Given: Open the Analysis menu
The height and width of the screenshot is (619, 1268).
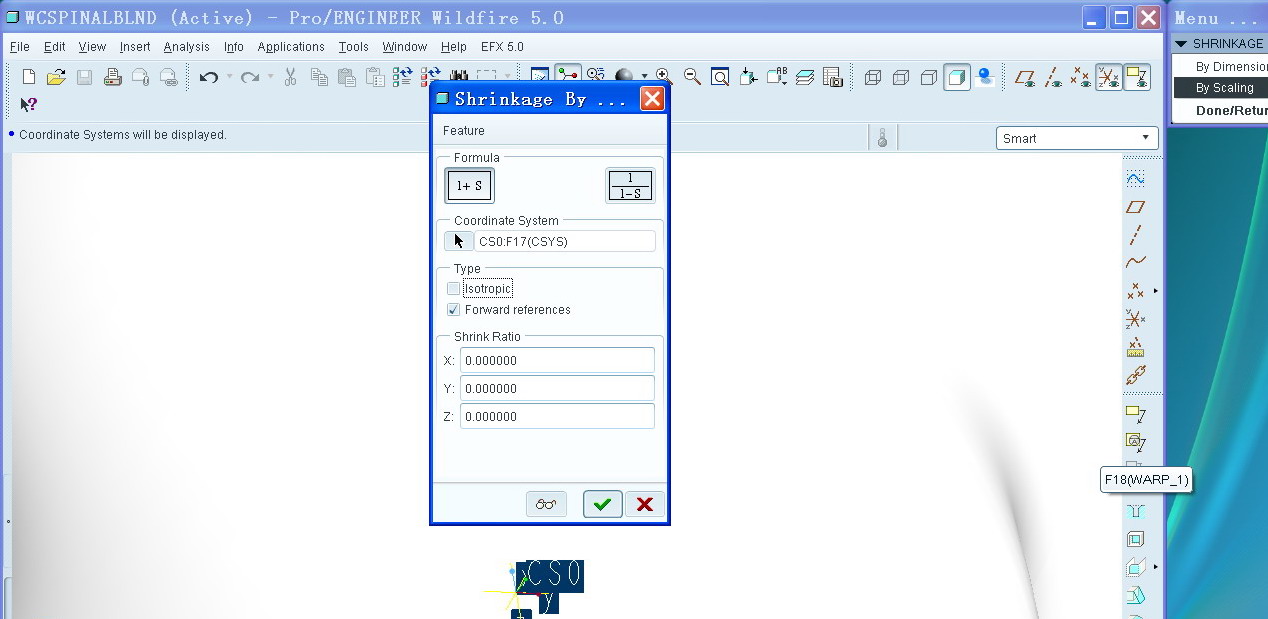Looking at the screenshot, I should [x=187, y=47].
